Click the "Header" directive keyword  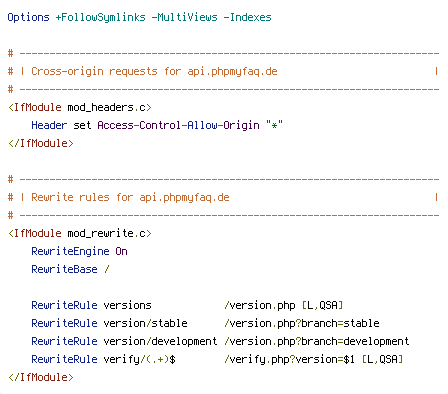click(49, 125)
